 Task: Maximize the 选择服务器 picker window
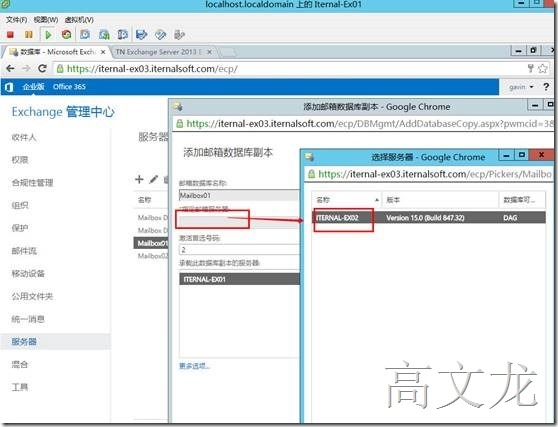(522, 155)
